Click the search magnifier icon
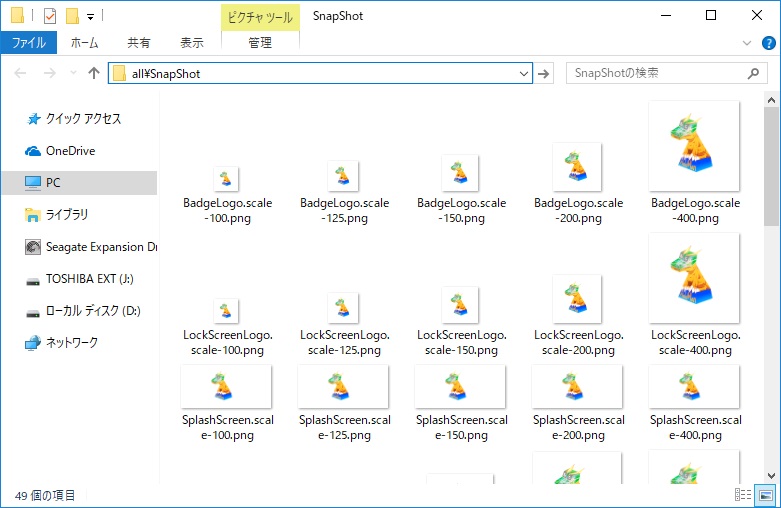Viewport: 781px width, 508px height. tap(754, 73)
